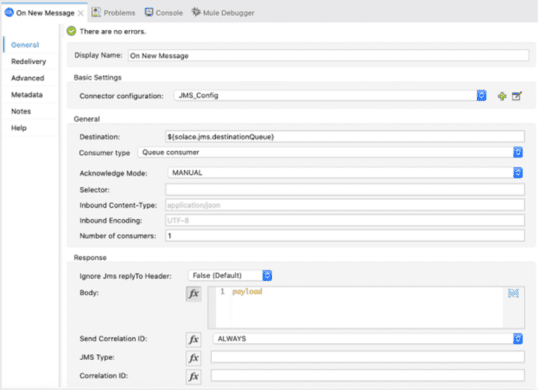This screenshot has width=539, height=390.
Task: Click the JMS Type input field
Action: click(x=367, y=357)
